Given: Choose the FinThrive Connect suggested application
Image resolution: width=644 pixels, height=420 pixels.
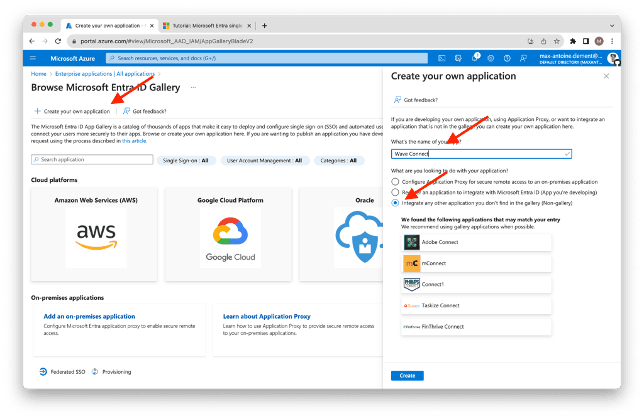Looking at the screenshot, I should pyautogui.click(x=476, y=327).
